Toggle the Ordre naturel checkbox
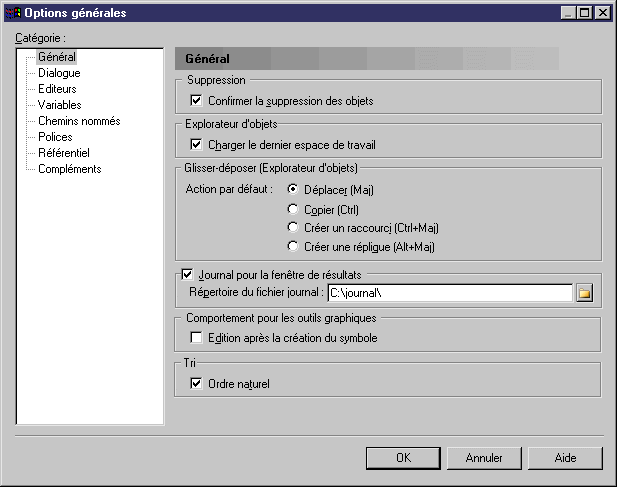 [x=196, y=383]
